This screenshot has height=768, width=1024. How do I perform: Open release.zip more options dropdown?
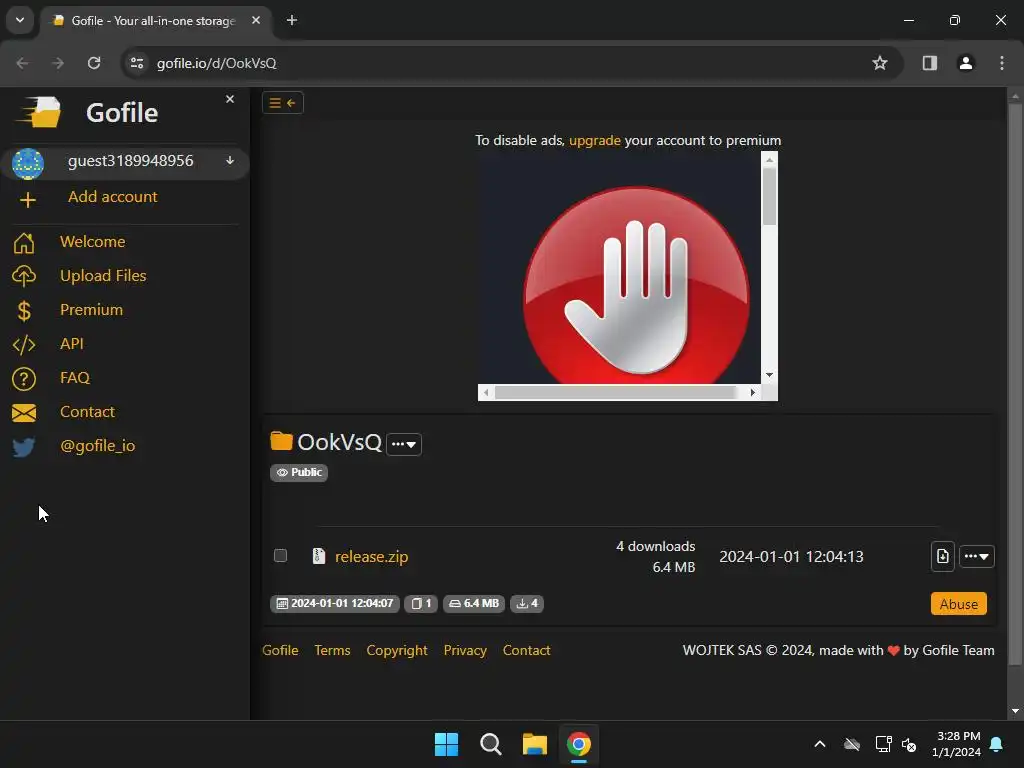(977, 556)
